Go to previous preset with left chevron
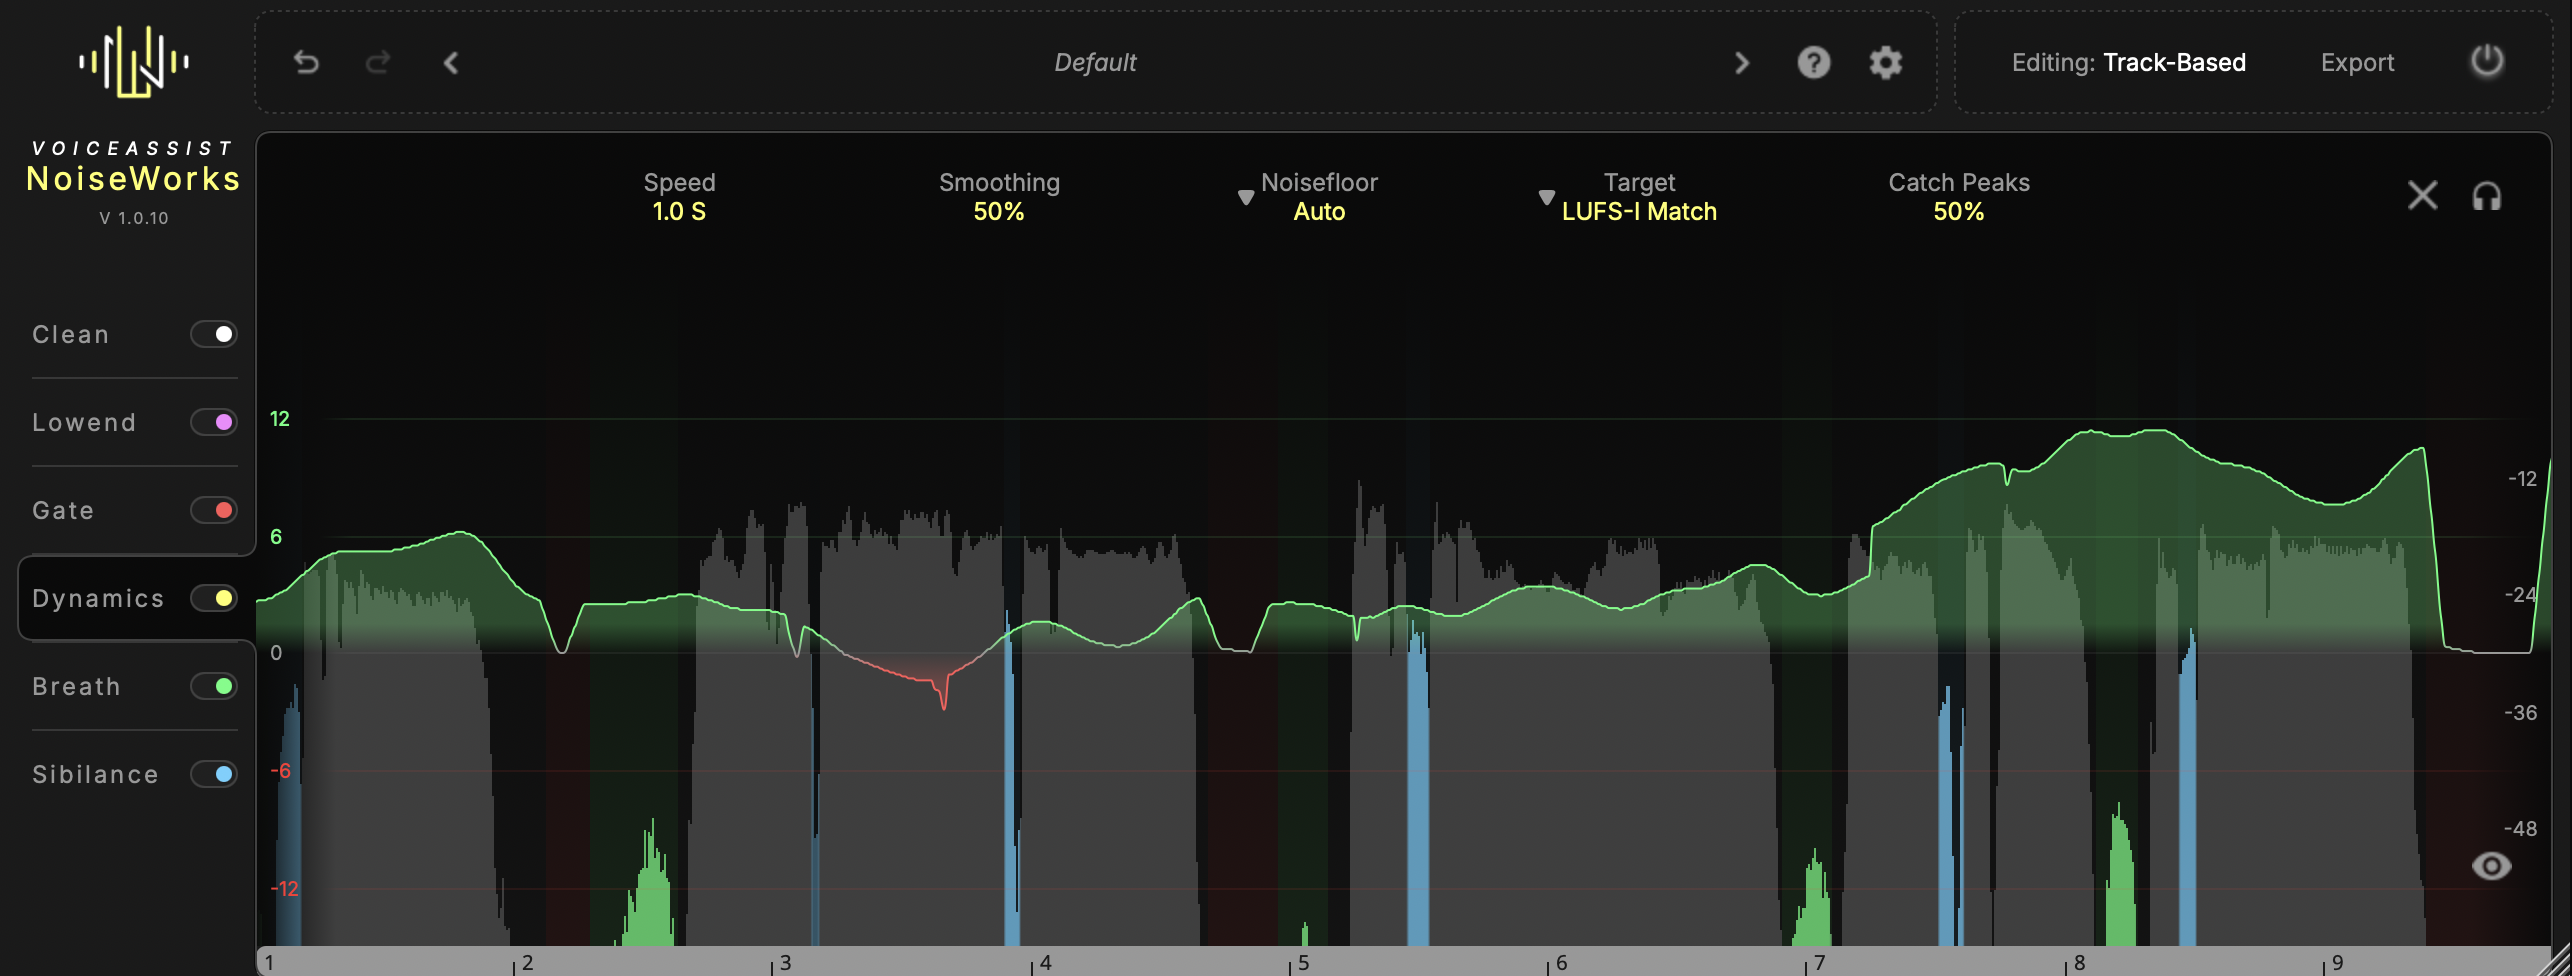Image resolution: width=2572 pixels, height=976 pixels. pos(451,63)
